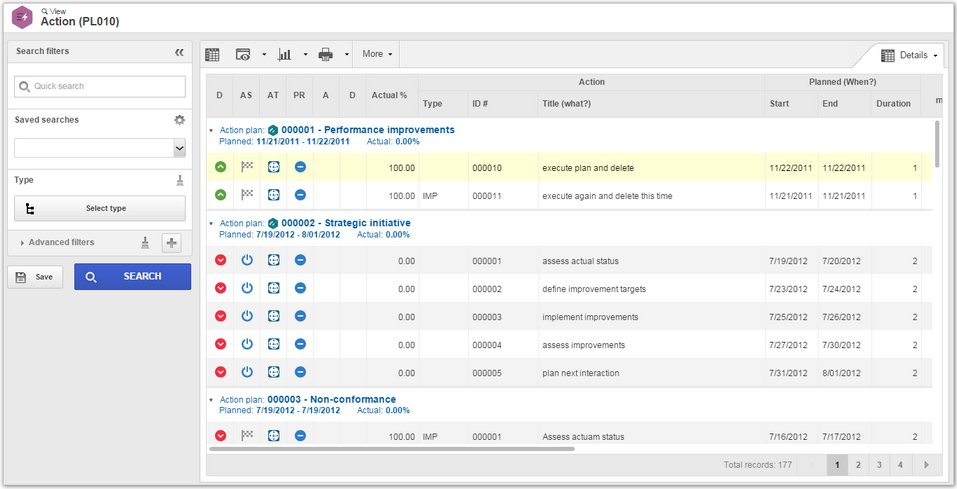Open saved searches settings gear
The width and height of the screenshot is (957, 489).
point(179,120)
